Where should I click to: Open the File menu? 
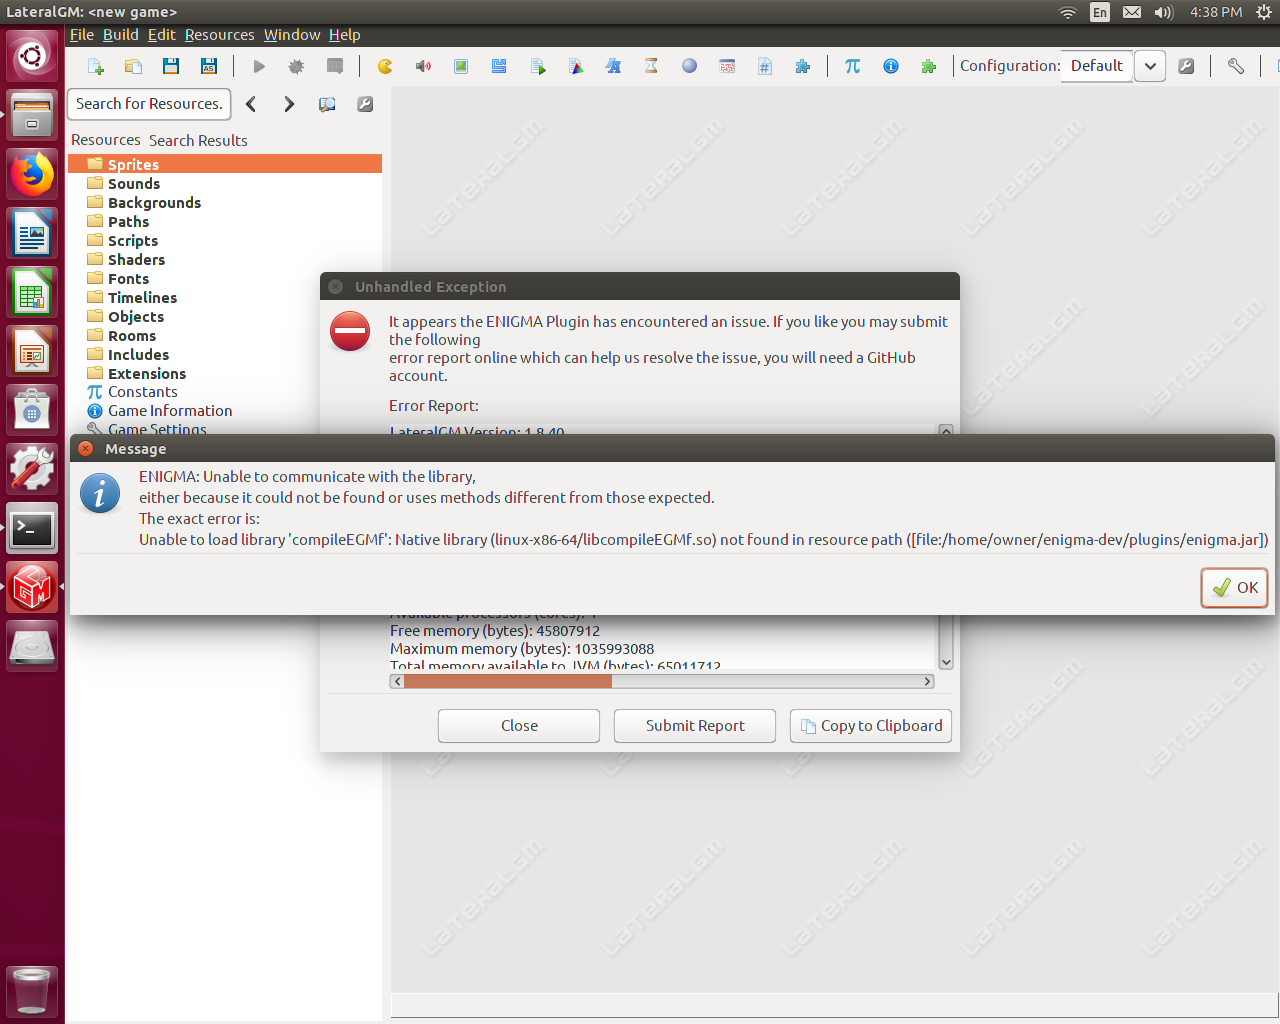coord(82,35)
